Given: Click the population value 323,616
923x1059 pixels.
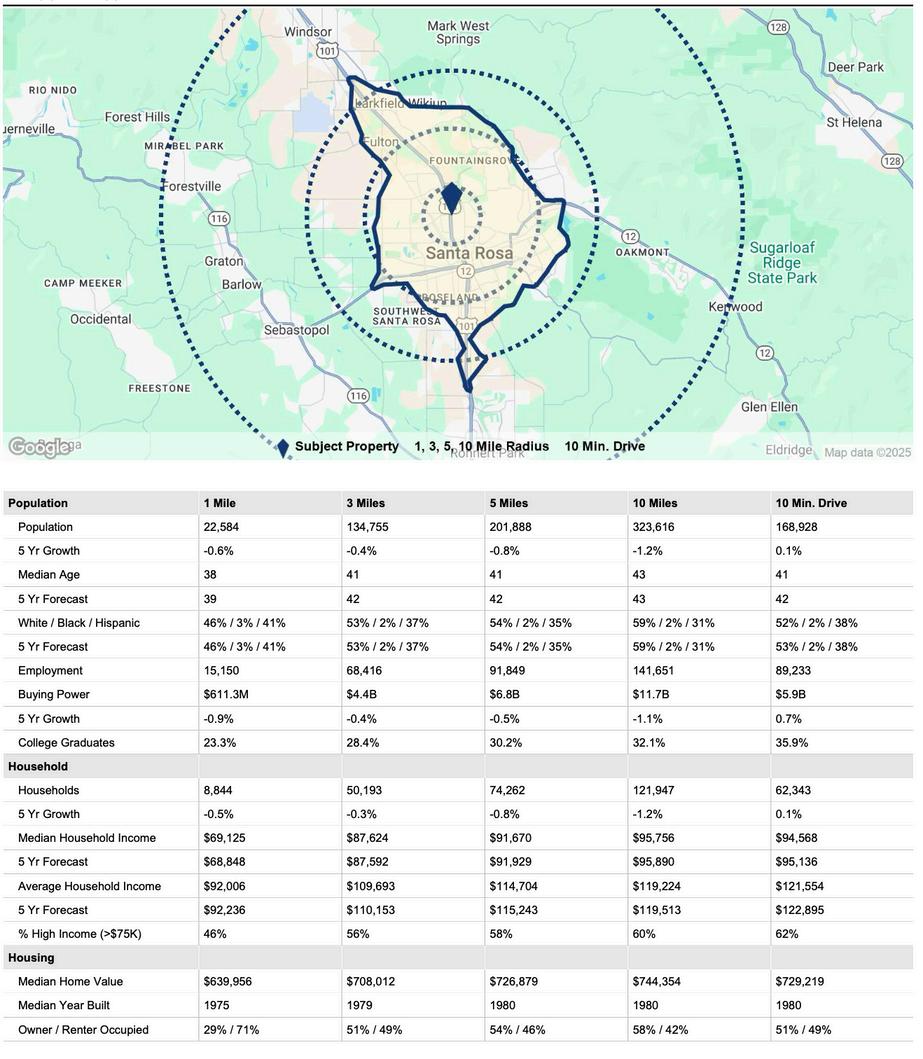Looking at the screenshot, I should click(653, 527).
